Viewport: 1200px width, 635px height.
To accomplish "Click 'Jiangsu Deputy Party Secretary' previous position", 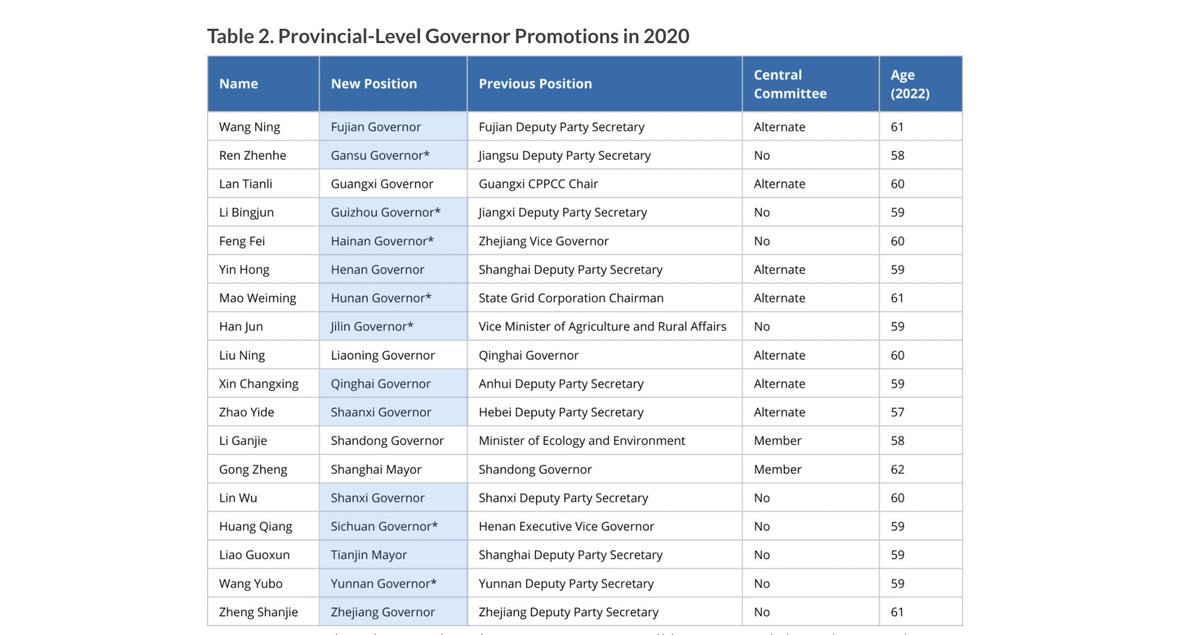I will tap(565, 155).
